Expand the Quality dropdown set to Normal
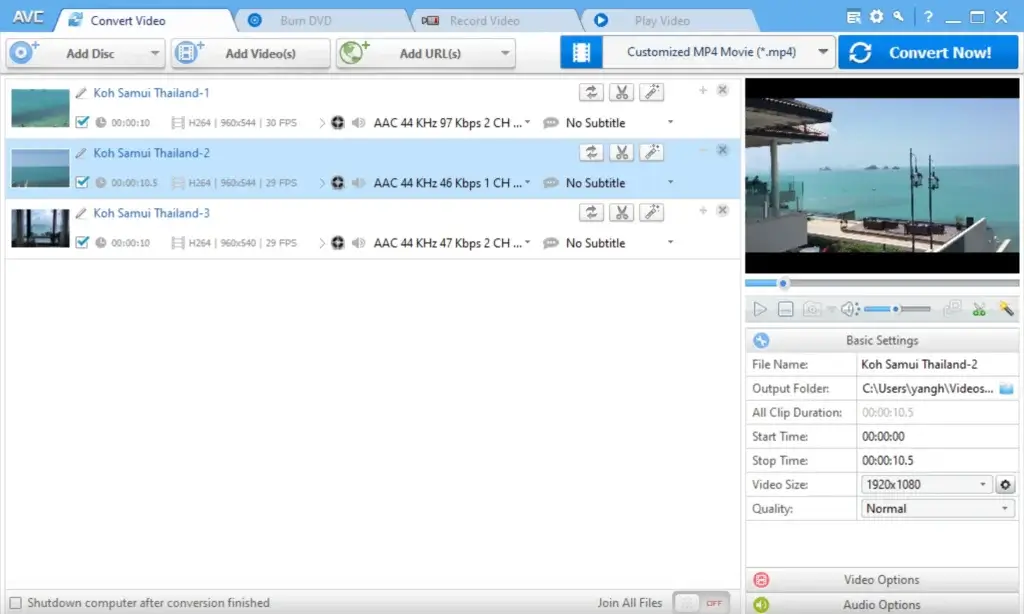Viewport: 1024px width, 614px height. tap(1006, 509)
